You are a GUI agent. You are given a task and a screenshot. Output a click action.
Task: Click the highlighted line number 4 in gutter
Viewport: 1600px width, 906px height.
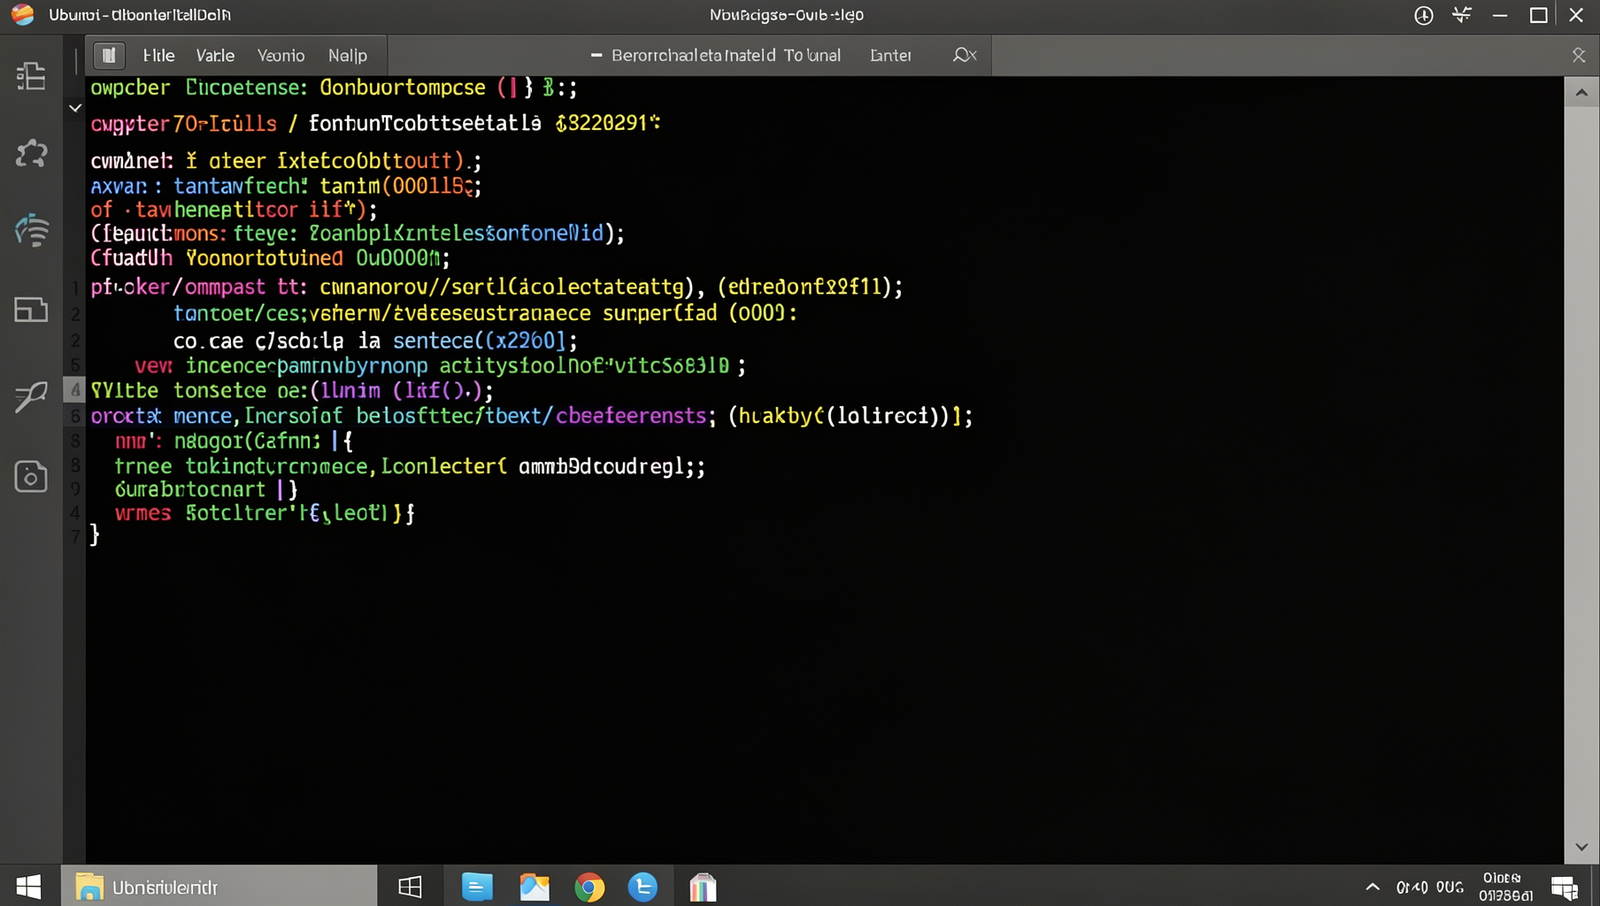point(75,390)
